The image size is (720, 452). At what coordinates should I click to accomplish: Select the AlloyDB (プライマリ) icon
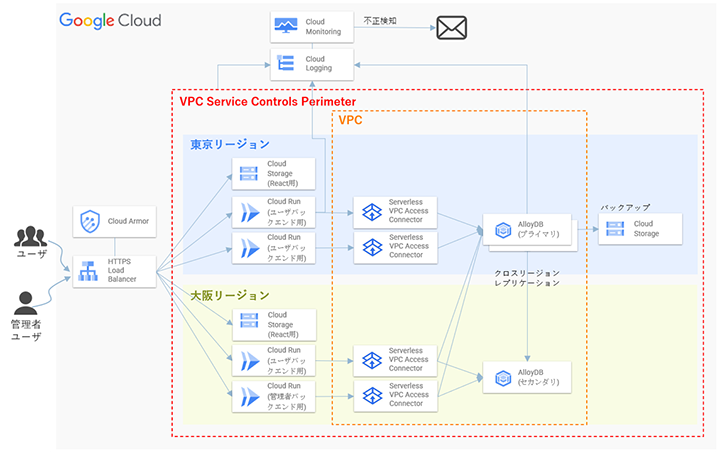[x=503, y=230]
